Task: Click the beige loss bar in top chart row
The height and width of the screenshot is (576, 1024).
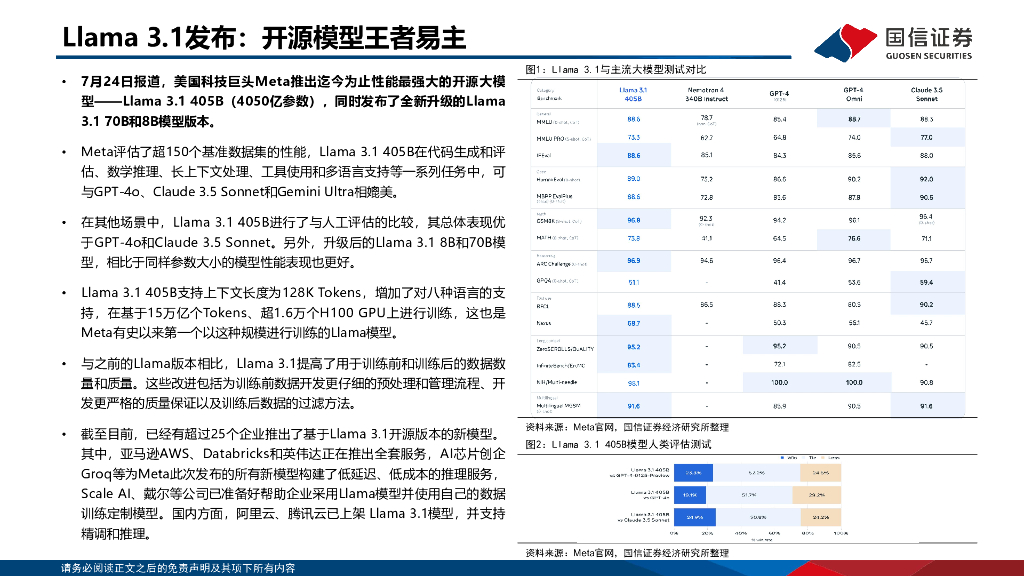Action: pyautogui.click(x=819, y=471)
